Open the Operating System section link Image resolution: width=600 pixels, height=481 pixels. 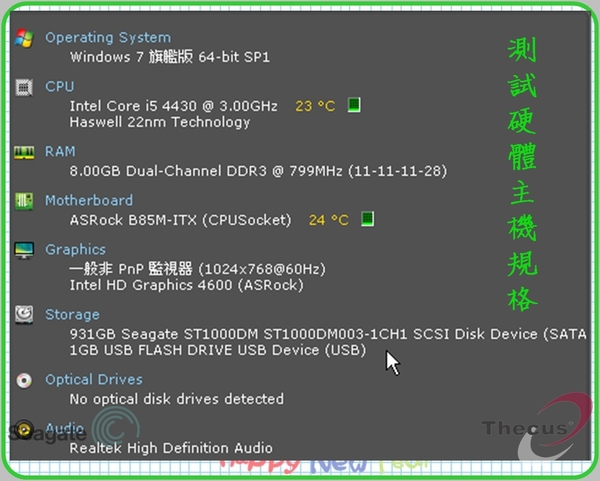point(108,38)
